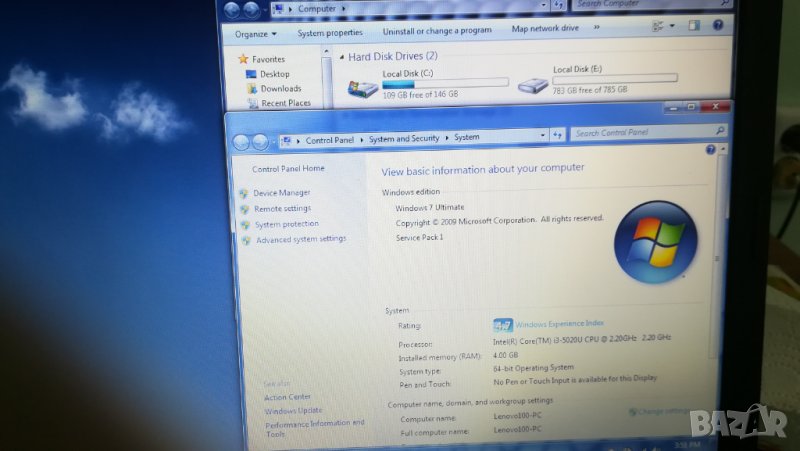The height and width of the screenshot is (451, 800).
Task: Click the refresh icon in the Control Panel address bar
Action: click(x=558, y=134)
